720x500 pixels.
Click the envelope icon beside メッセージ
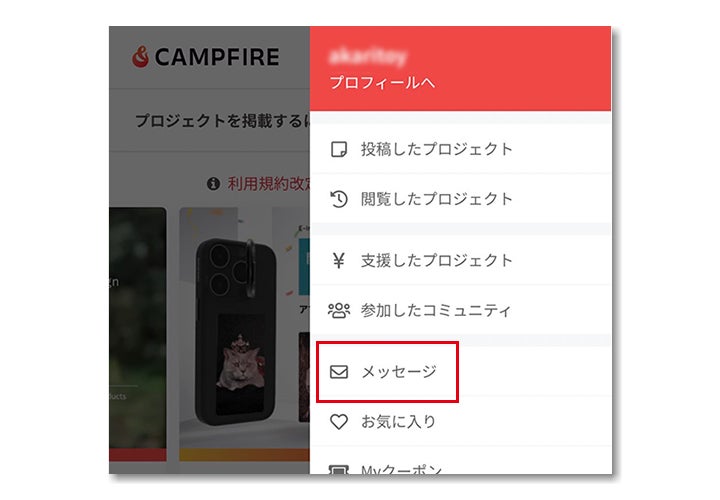339,371
